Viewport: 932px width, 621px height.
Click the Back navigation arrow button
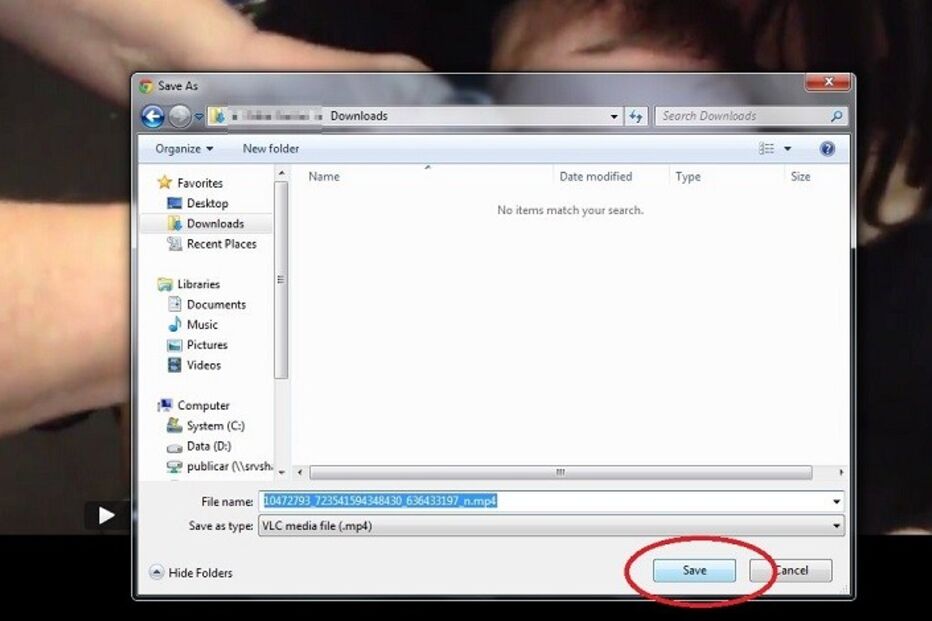click(152, 117)
